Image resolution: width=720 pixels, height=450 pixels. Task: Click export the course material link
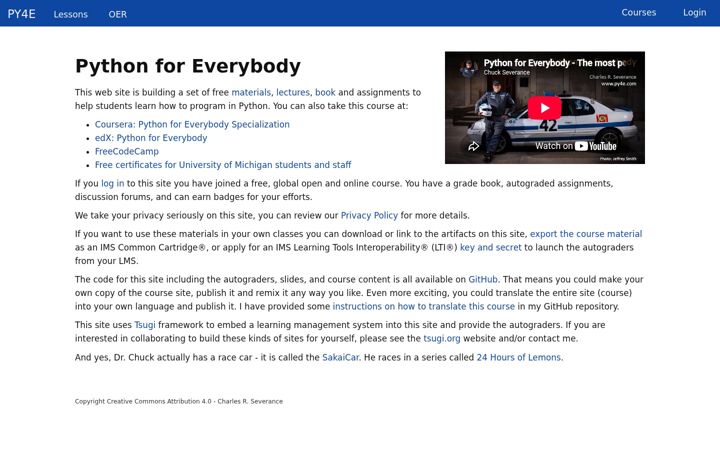click(586, 234)
